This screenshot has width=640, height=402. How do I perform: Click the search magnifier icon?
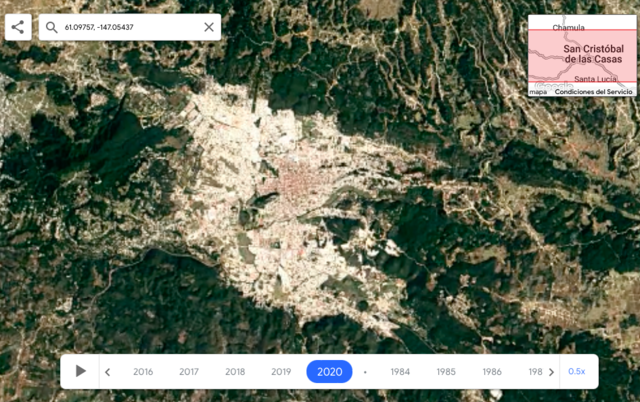51,27
